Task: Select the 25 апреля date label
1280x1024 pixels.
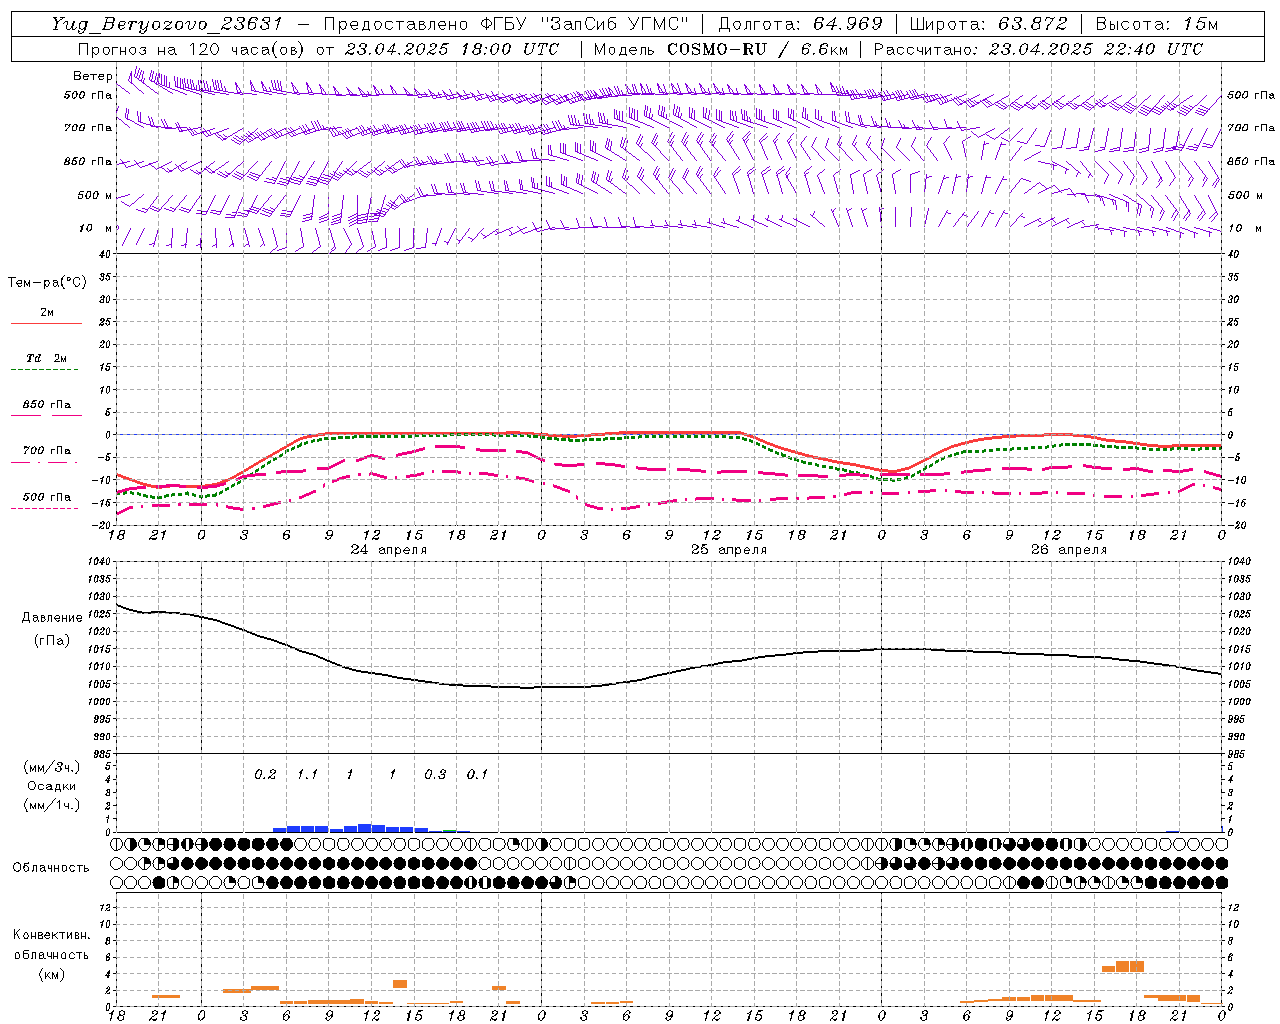Action: pos(729,550)
